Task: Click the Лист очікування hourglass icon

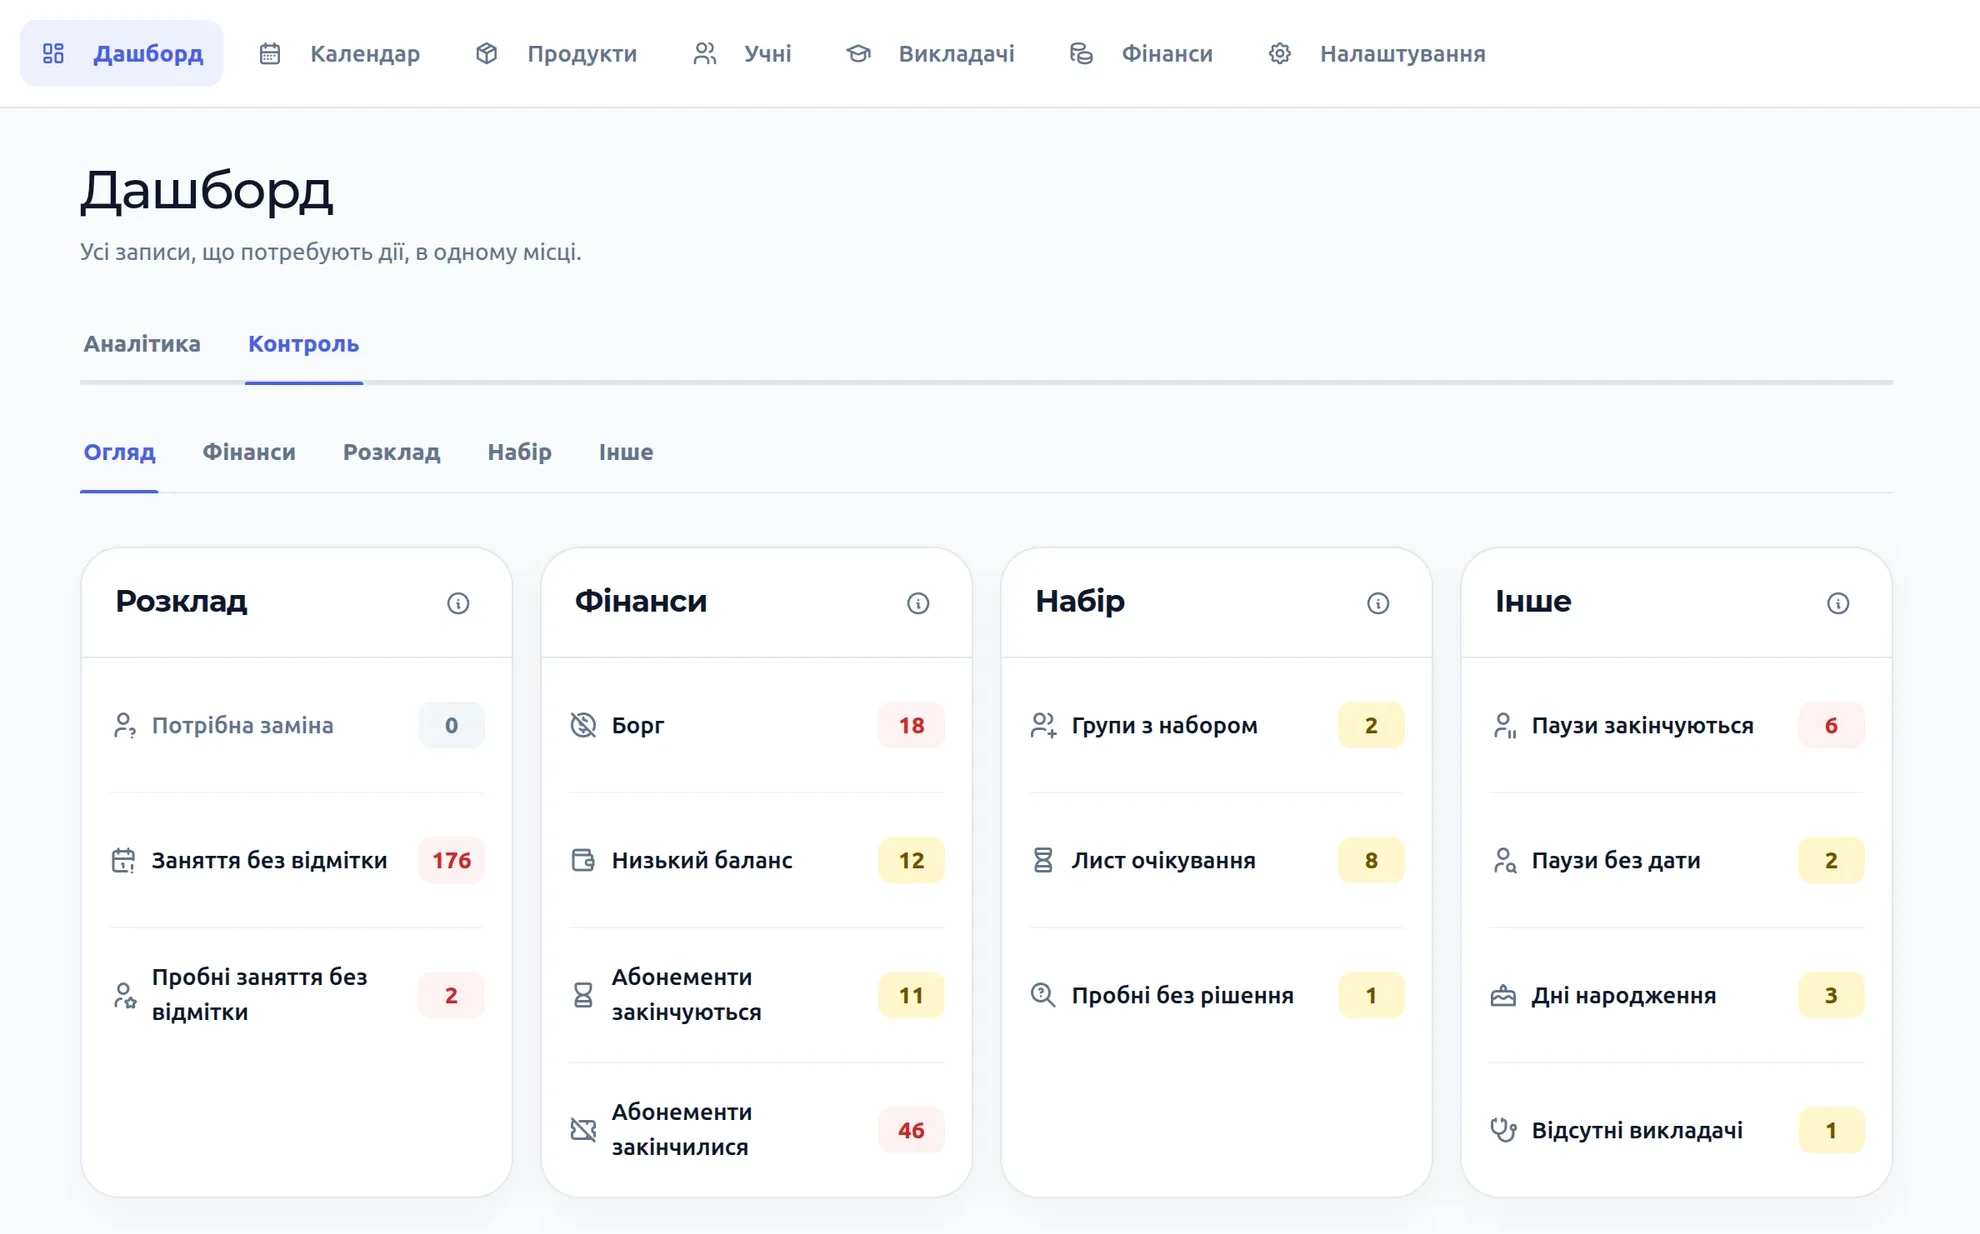Action: pyautogui.click(x=1043, y=860)
